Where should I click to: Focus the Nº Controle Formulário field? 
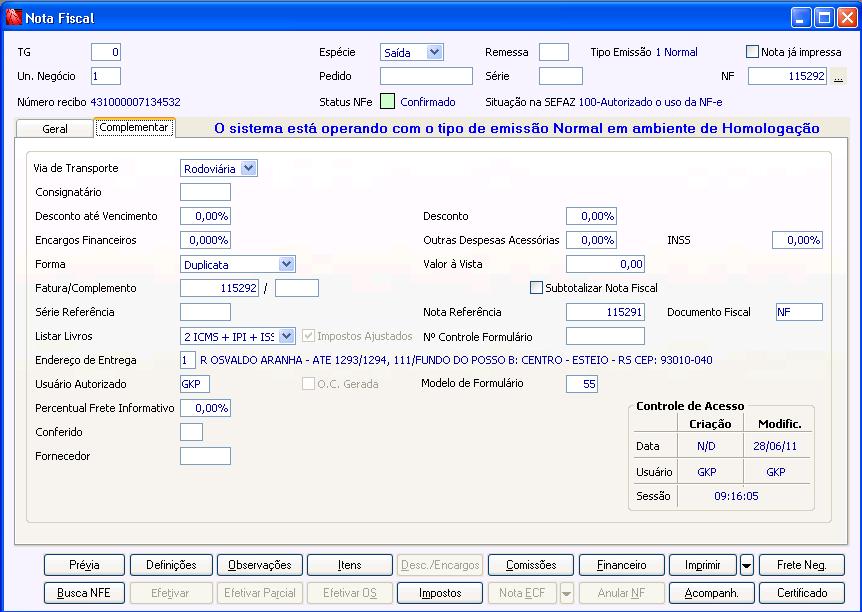pyautogui.click(x=605, y=336)
